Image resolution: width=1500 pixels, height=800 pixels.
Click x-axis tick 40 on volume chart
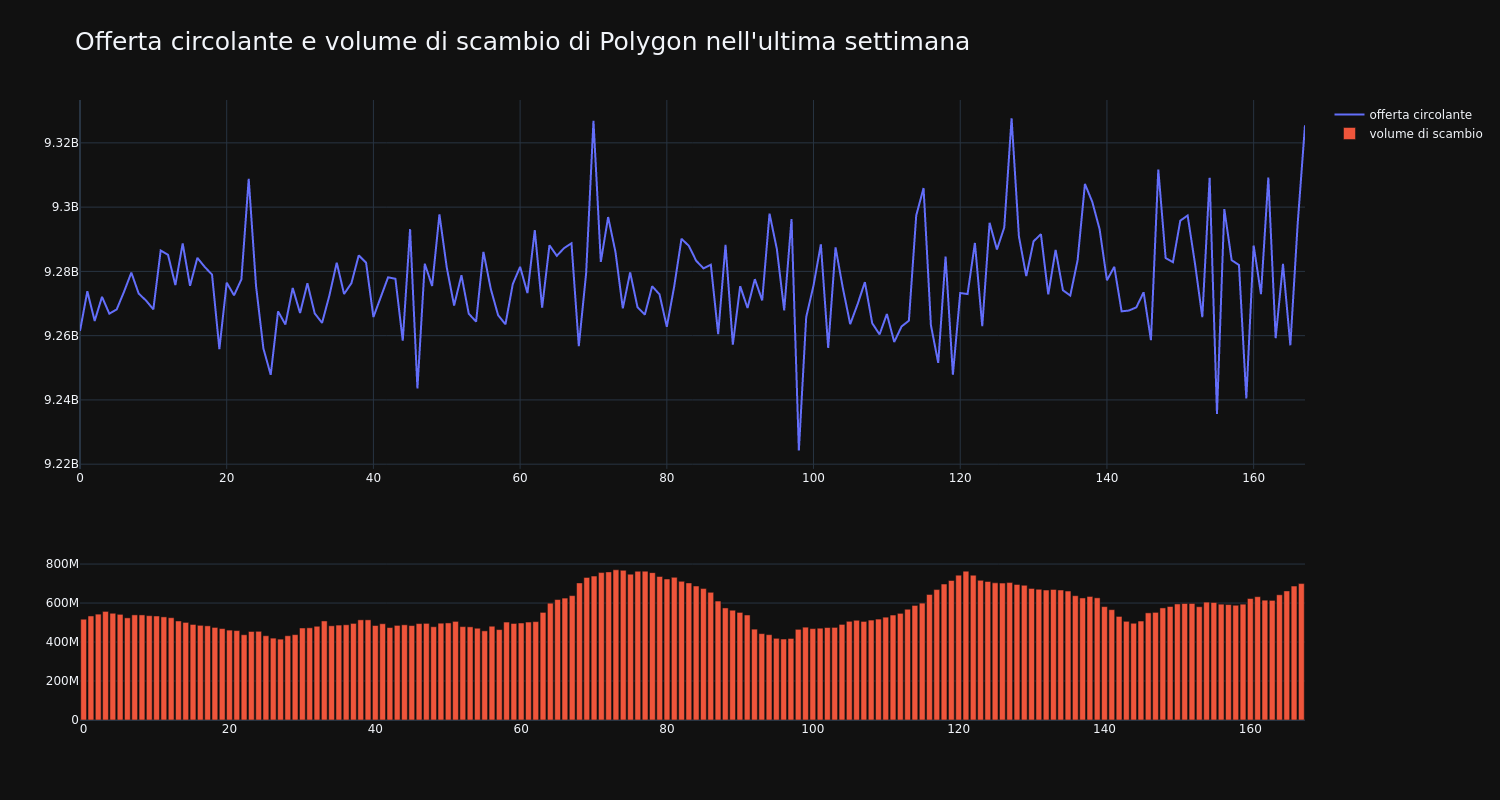[375, 730]
